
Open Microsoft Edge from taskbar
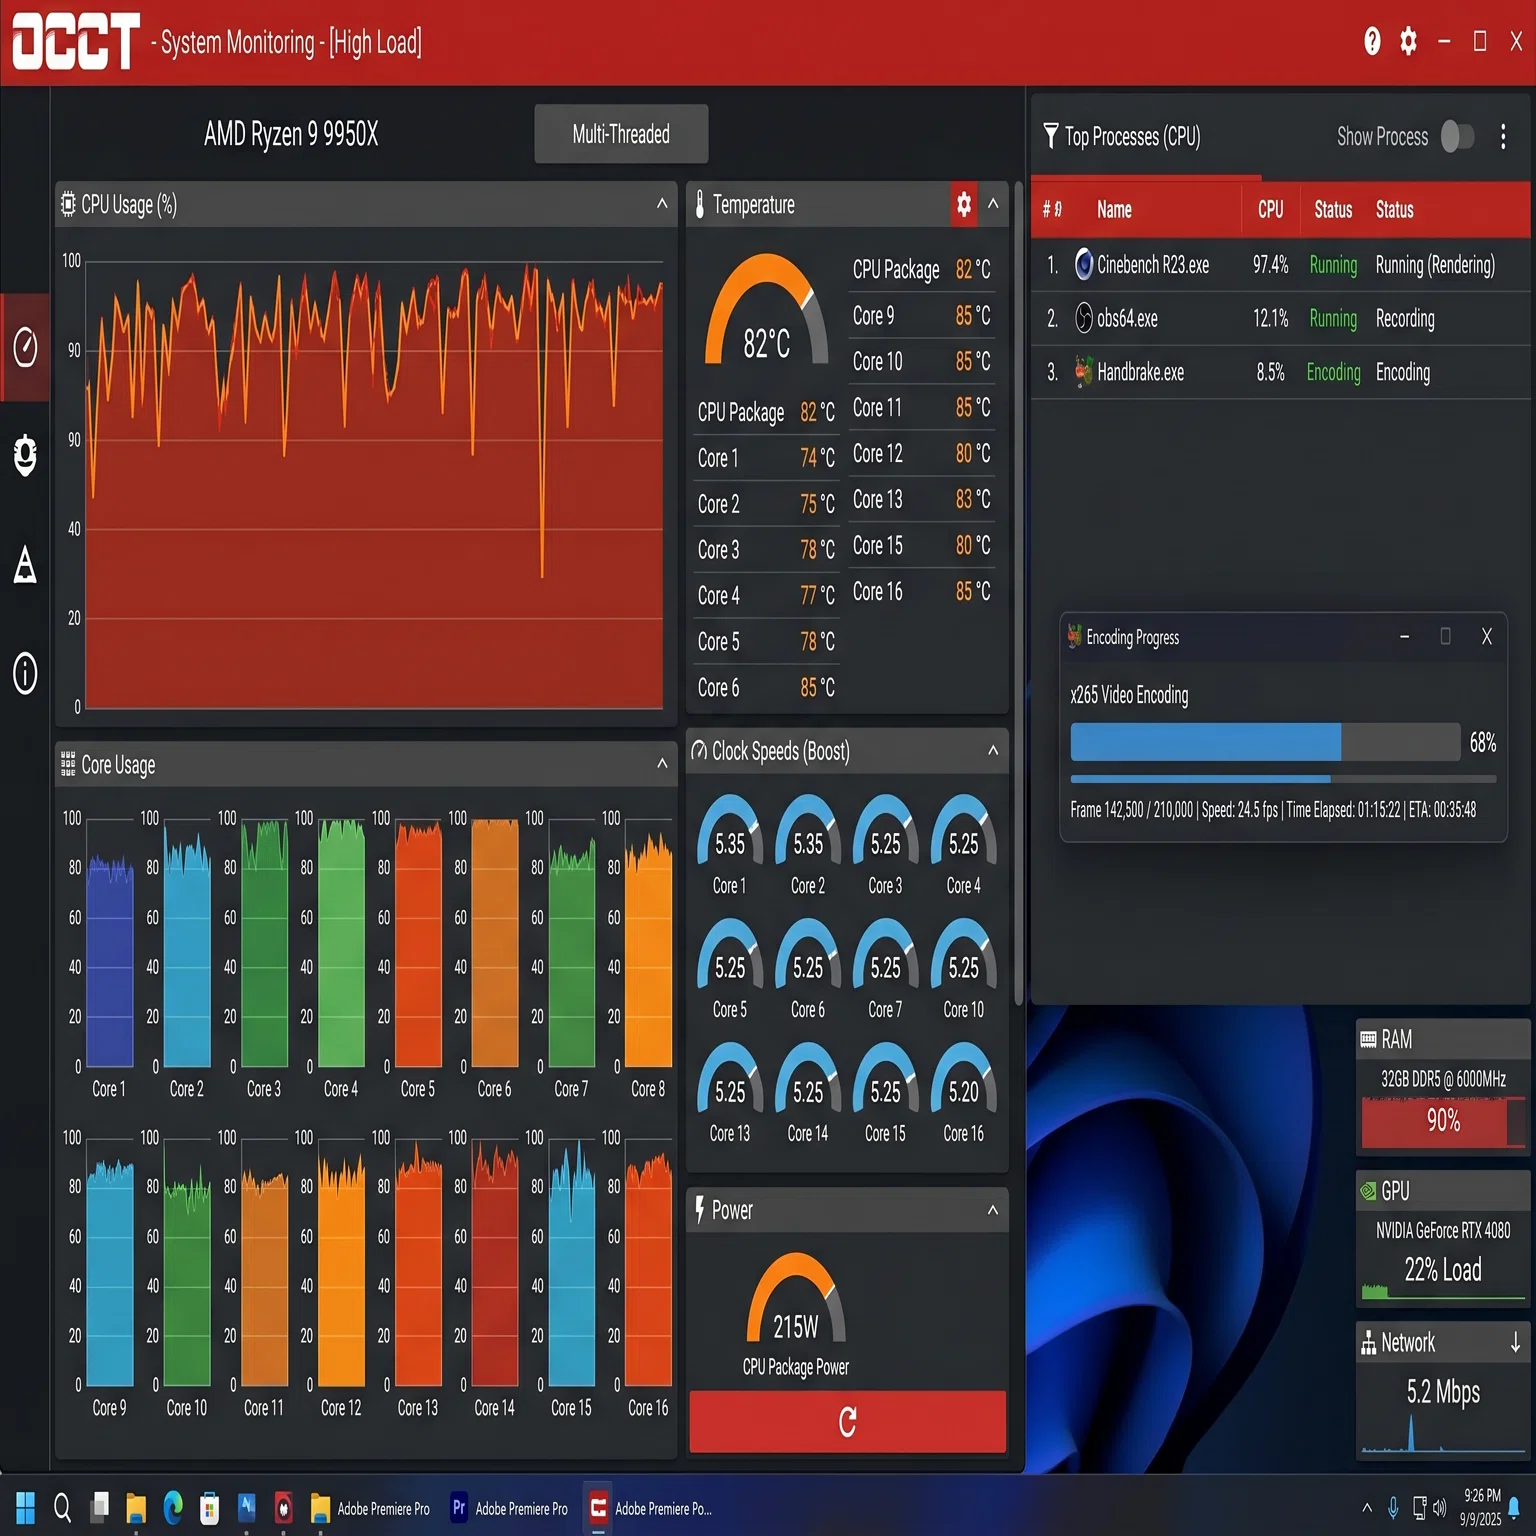[173, 1507]
